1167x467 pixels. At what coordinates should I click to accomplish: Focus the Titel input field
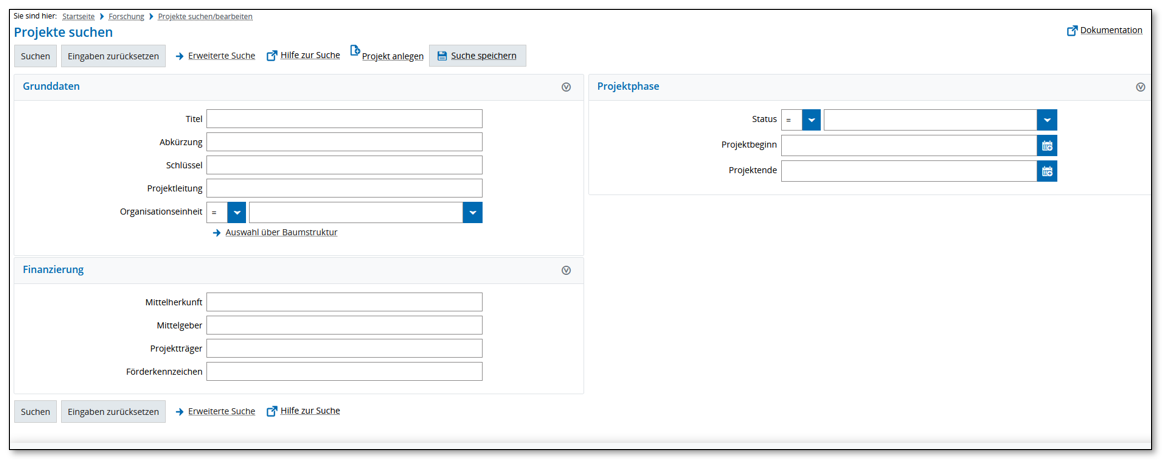(344, 119)
